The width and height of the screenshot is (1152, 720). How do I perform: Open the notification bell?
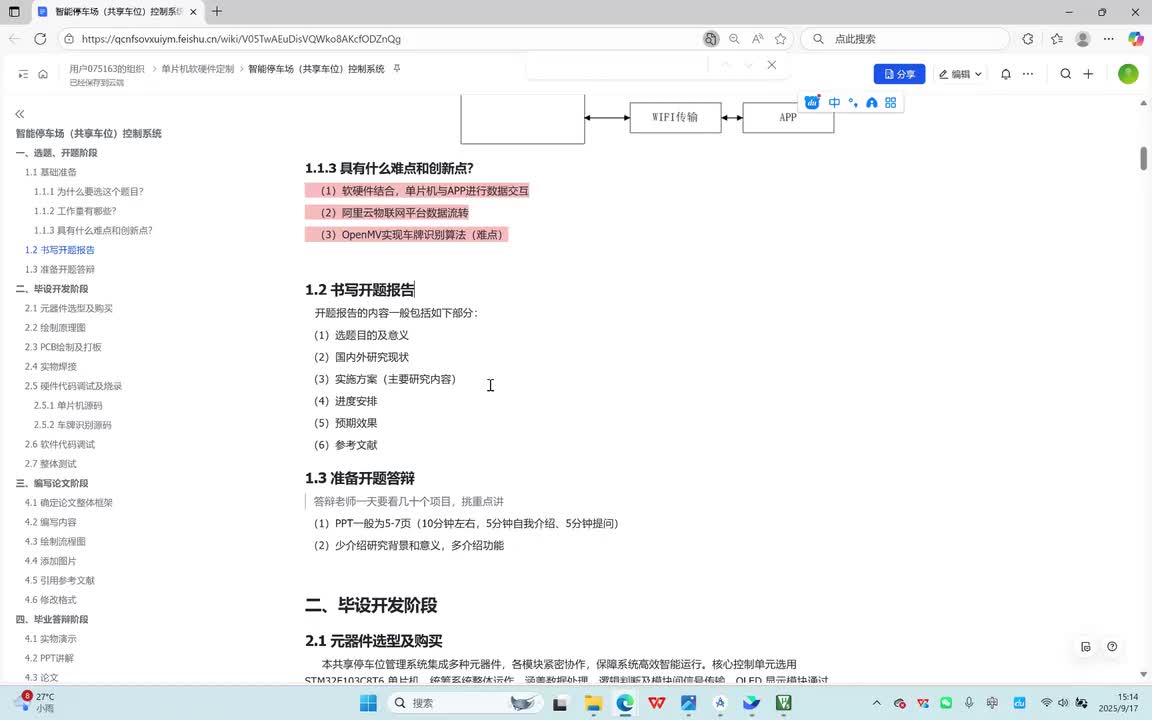[1006, 74]
